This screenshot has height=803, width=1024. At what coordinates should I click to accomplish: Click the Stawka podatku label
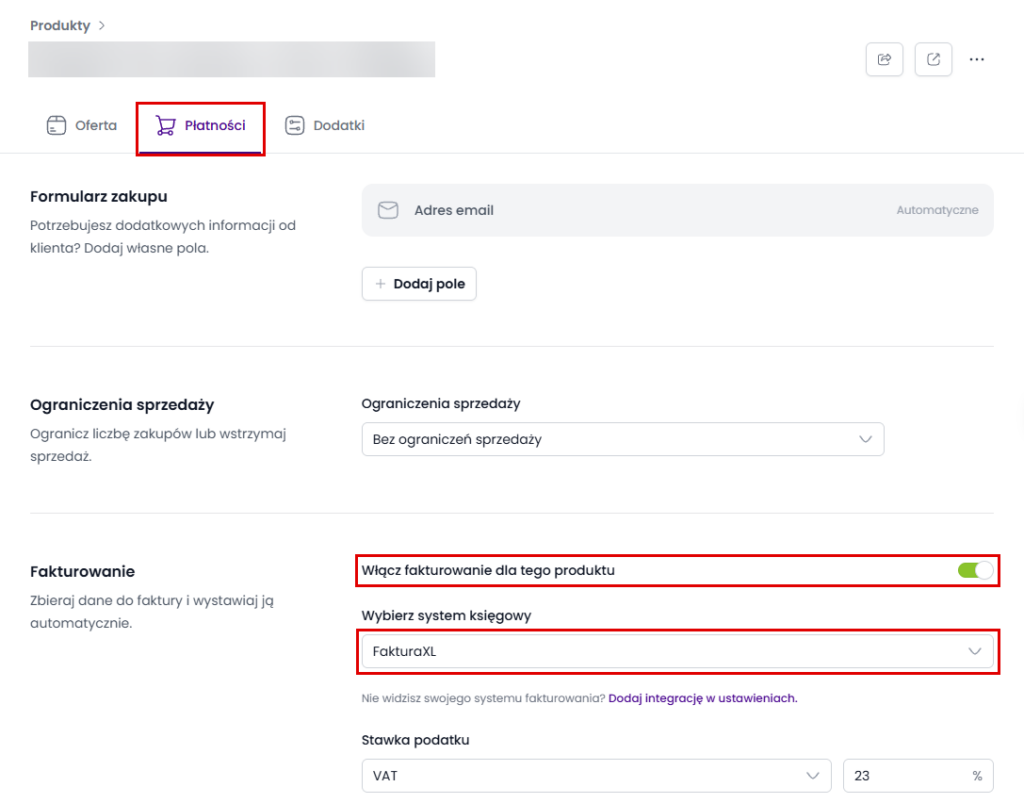click(x=415, y=740)
